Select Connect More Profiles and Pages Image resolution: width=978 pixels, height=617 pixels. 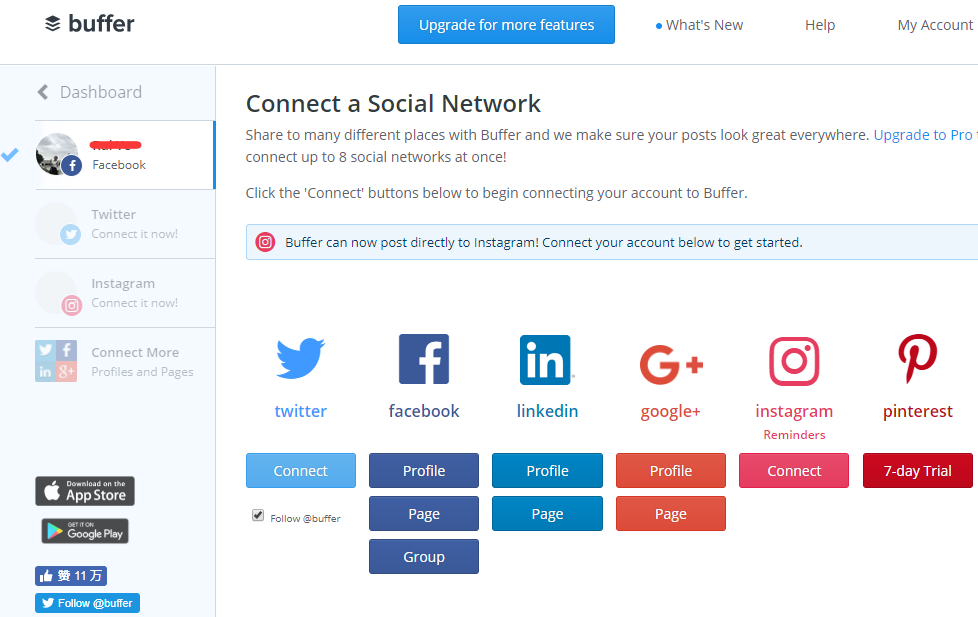[134, 361]
